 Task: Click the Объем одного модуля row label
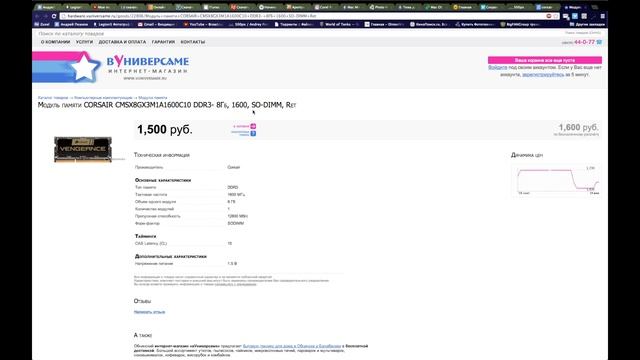(x=156, y=202)
